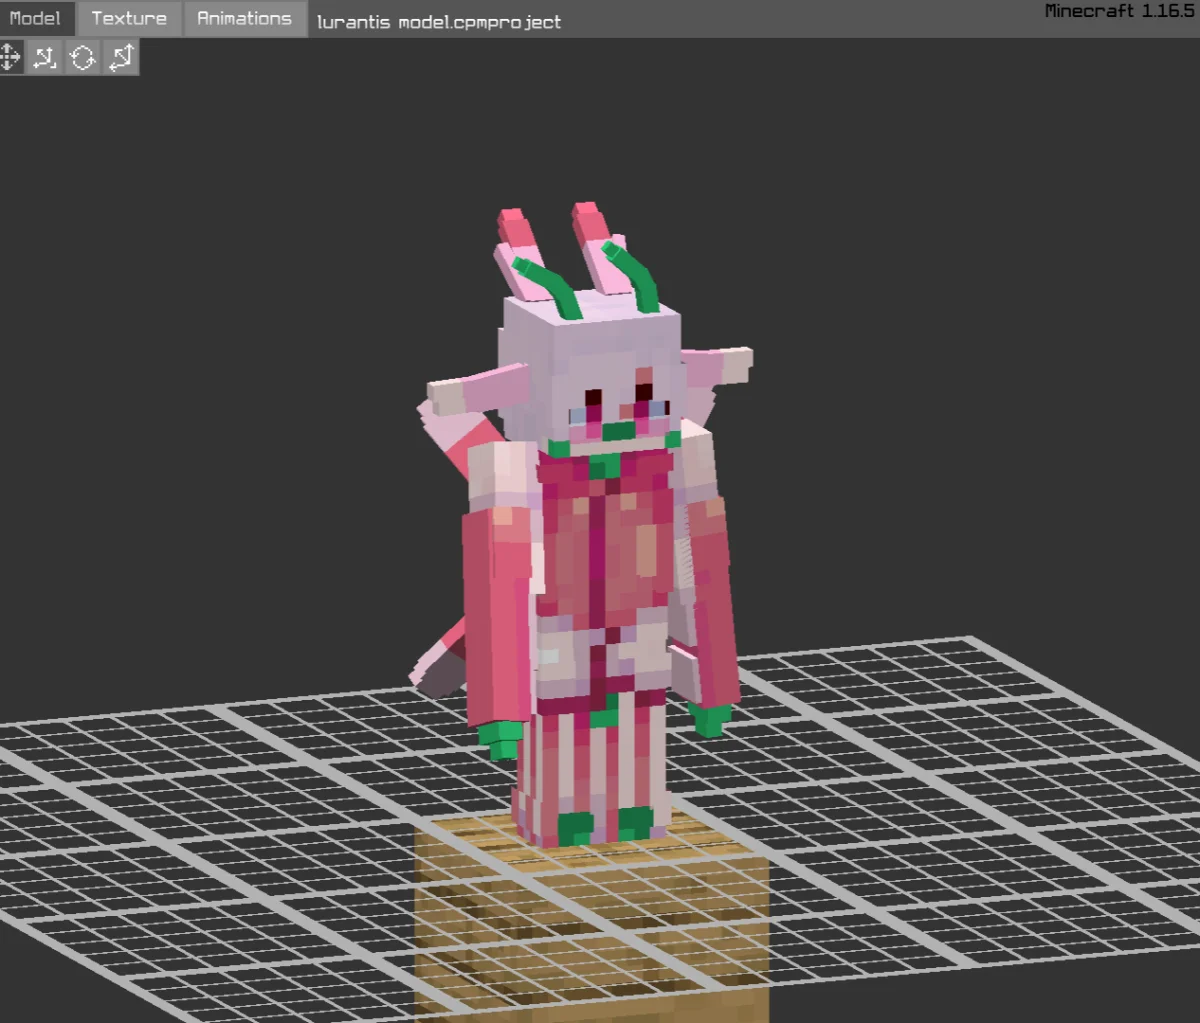Select the scale gizmo tool
Screen dimensions: 1200x1023
(121, 57)
